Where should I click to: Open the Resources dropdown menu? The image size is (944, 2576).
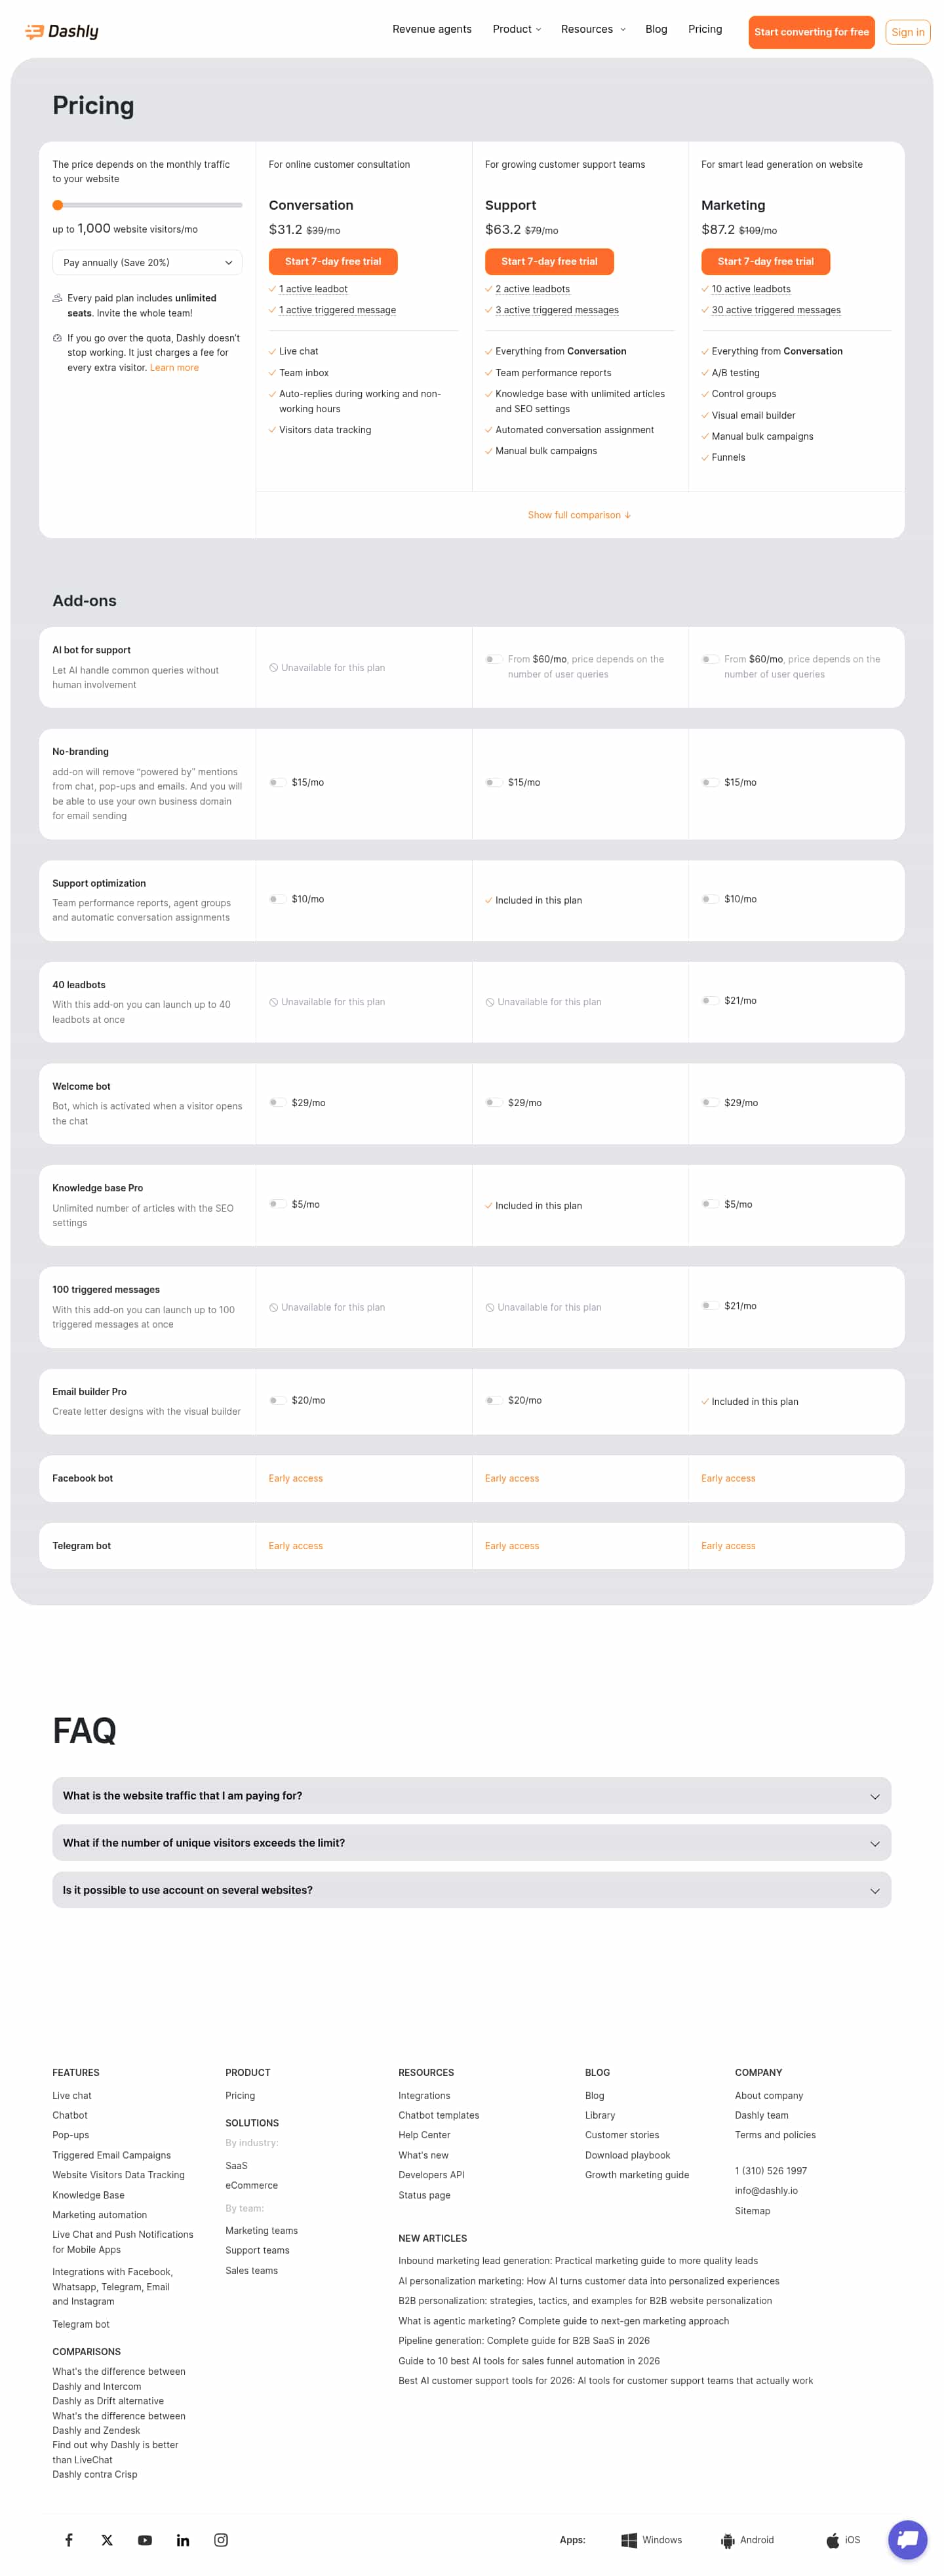click(x=592, y=29)
